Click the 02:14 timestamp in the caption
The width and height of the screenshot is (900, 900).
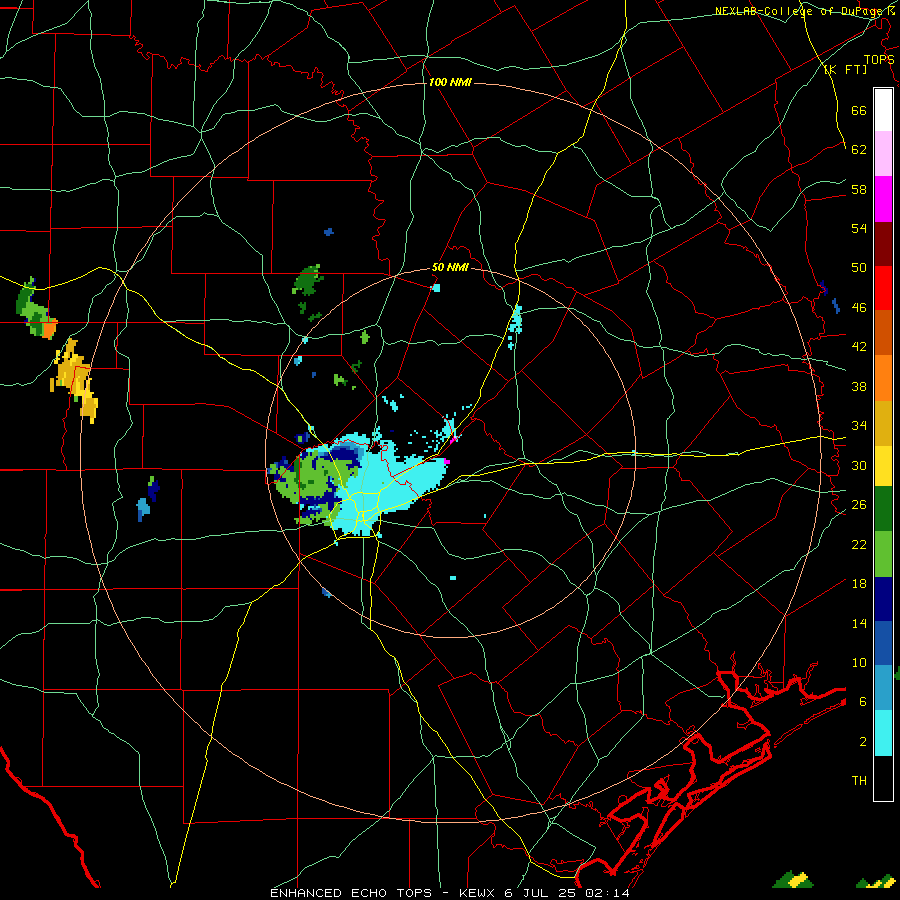(x=607, y=893)
